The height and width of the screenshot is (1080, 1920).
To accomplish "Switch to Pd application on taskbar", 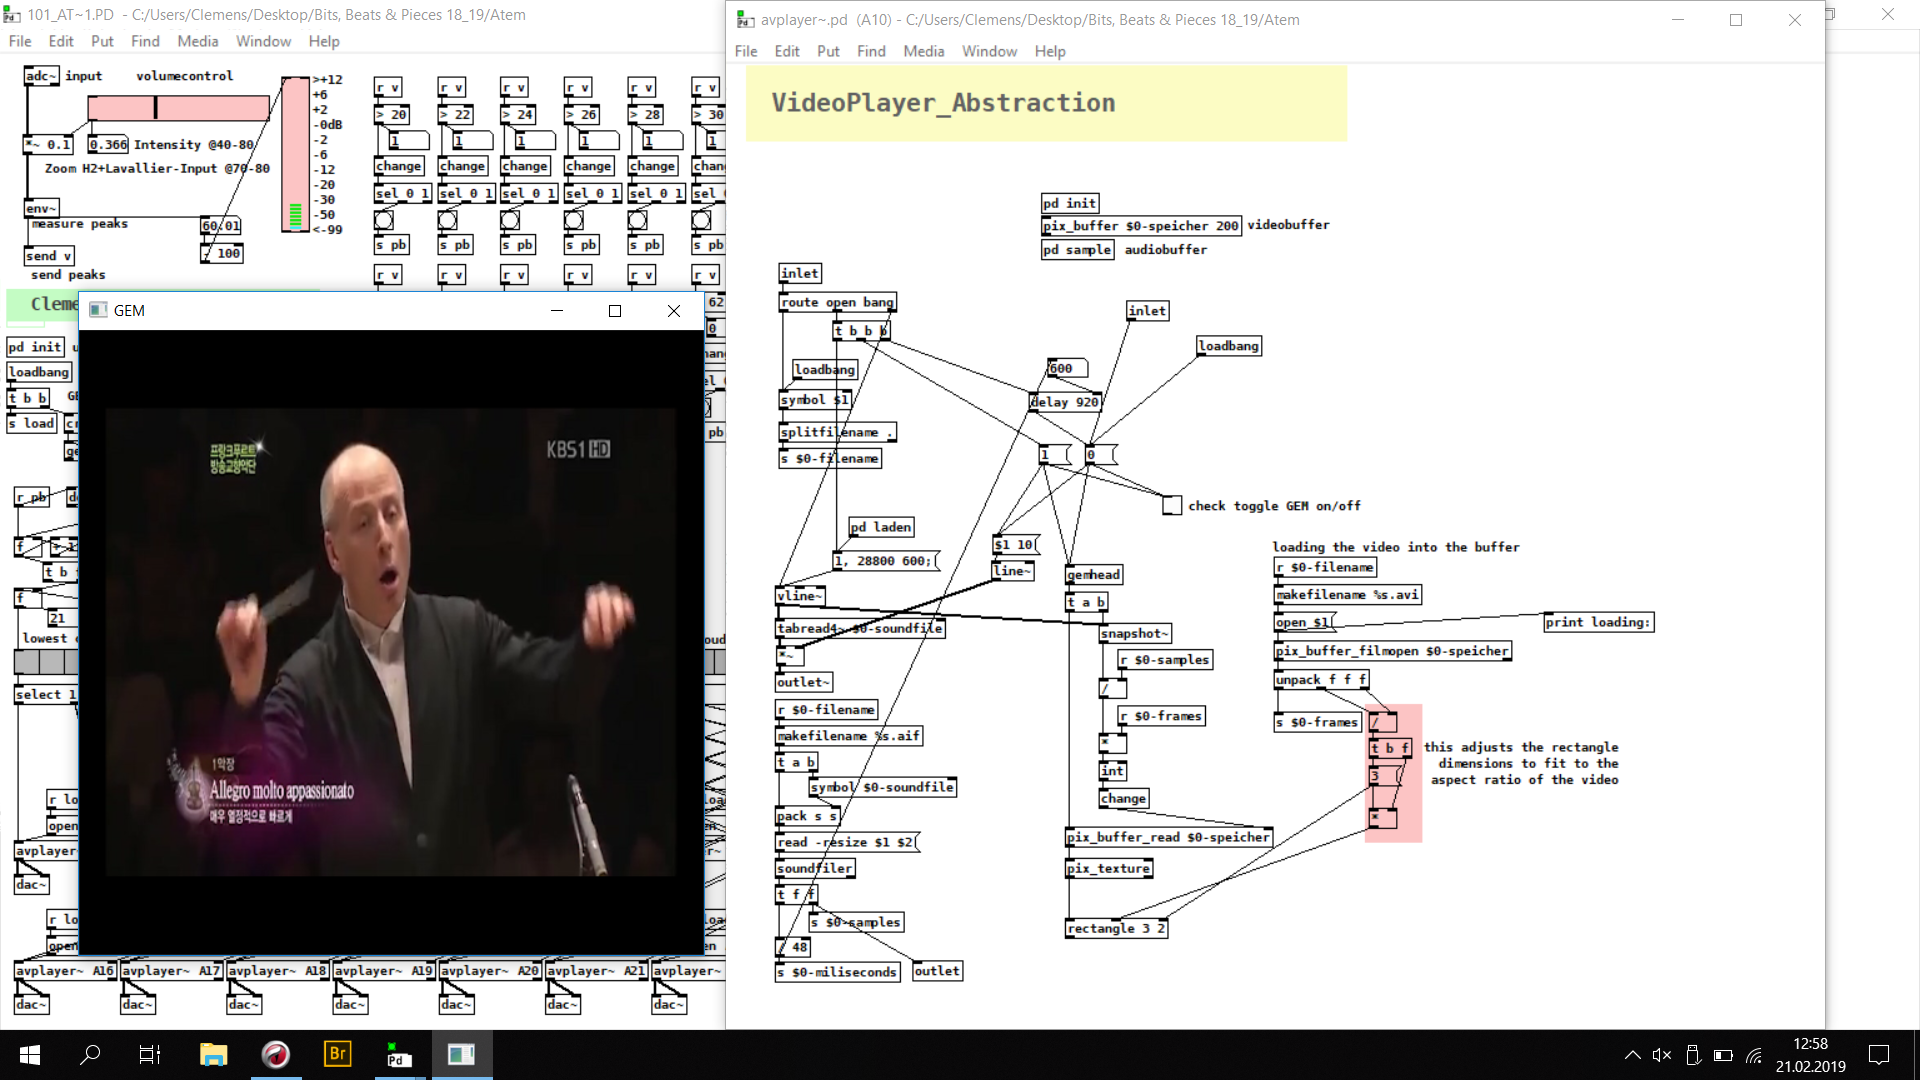I will [x=399, y=1054].
